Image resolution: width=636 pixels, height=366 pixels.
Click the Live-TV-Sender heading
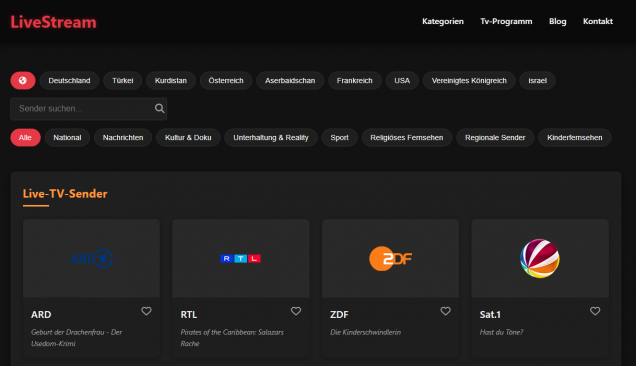pyautogui.click(x=65, y=194)
